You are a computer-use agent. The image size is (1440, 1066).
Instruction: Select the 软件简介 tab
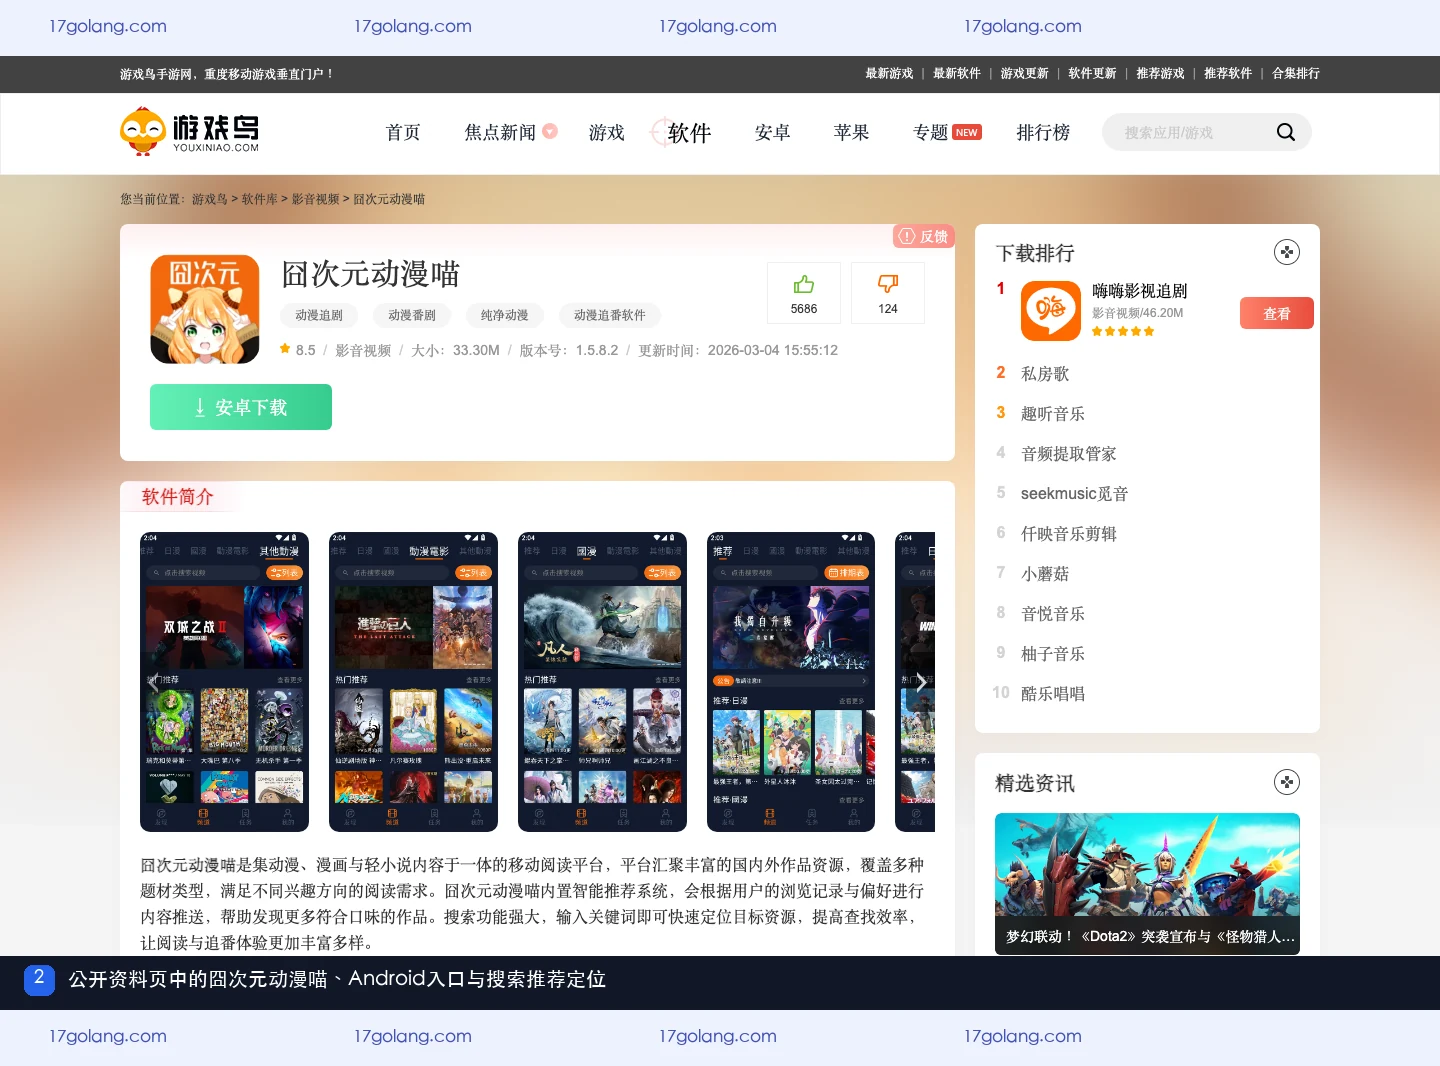(178, 497)
